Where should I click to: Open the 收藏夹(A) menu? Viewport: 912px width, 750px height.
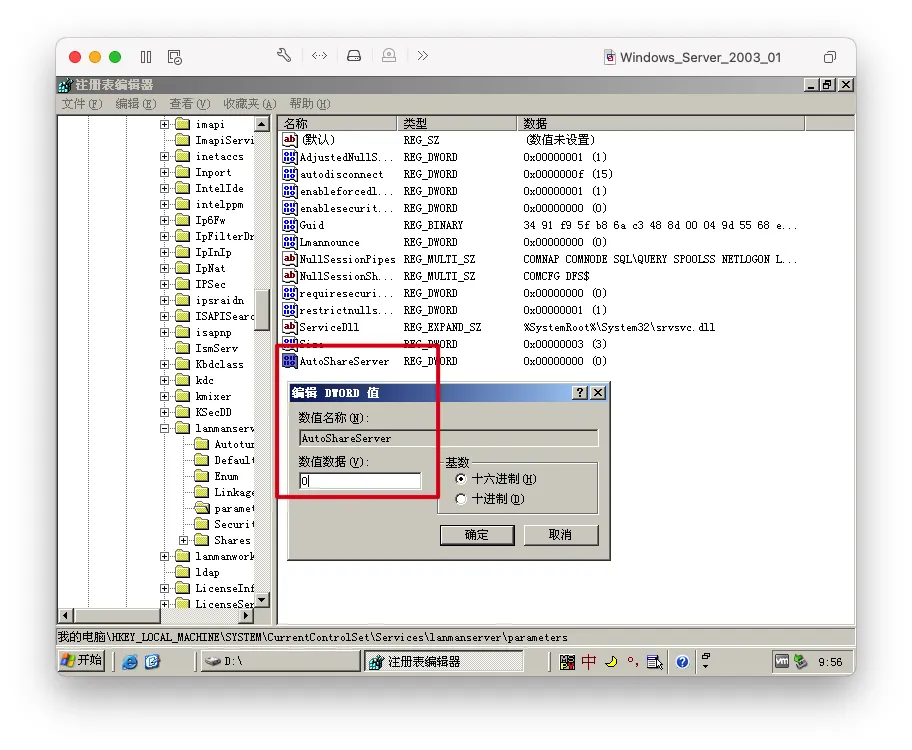250,104
